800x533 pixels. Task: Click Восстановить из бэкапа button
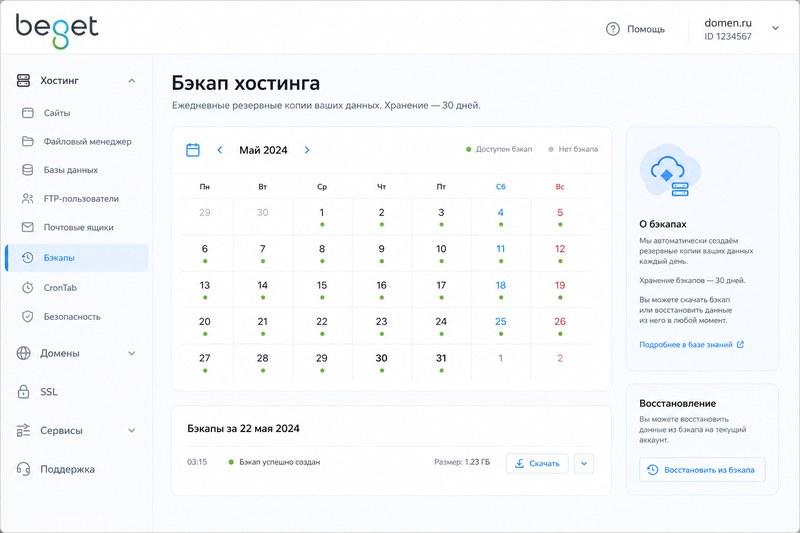coord(702,470)
